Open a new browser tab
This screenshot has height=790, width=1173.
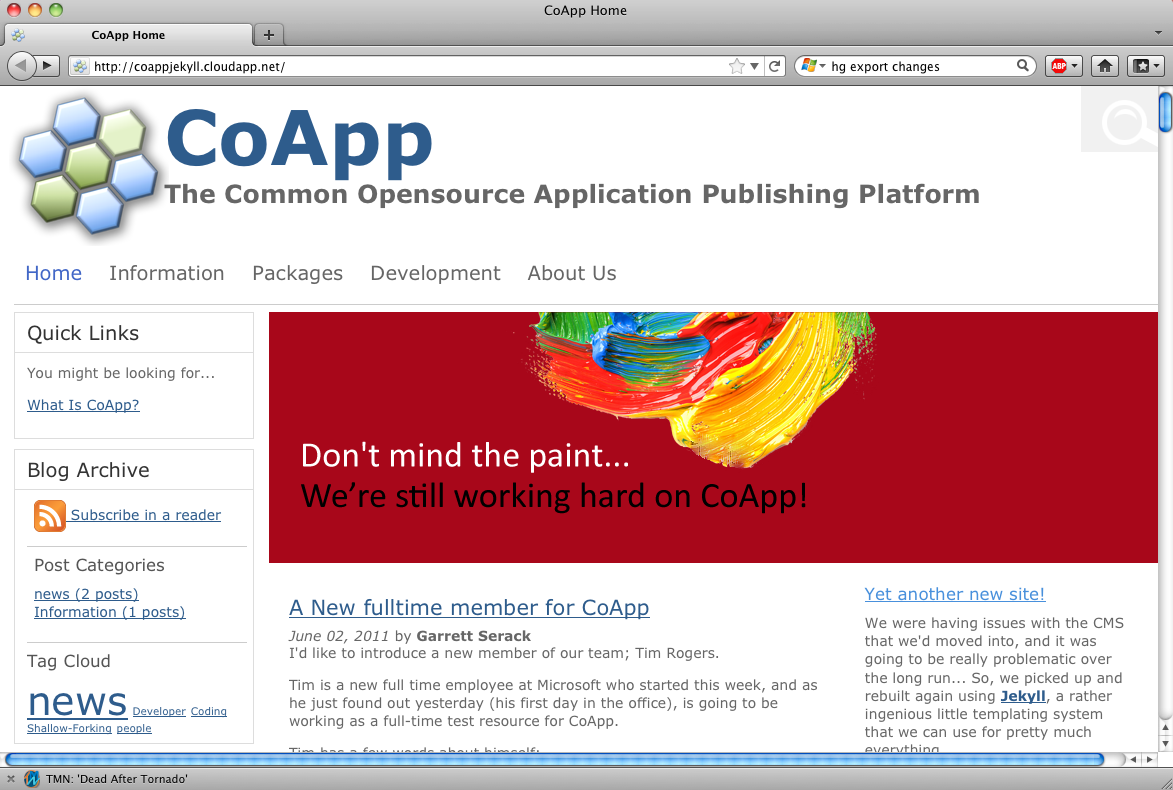pyautogui.click(x=268, y=35)
